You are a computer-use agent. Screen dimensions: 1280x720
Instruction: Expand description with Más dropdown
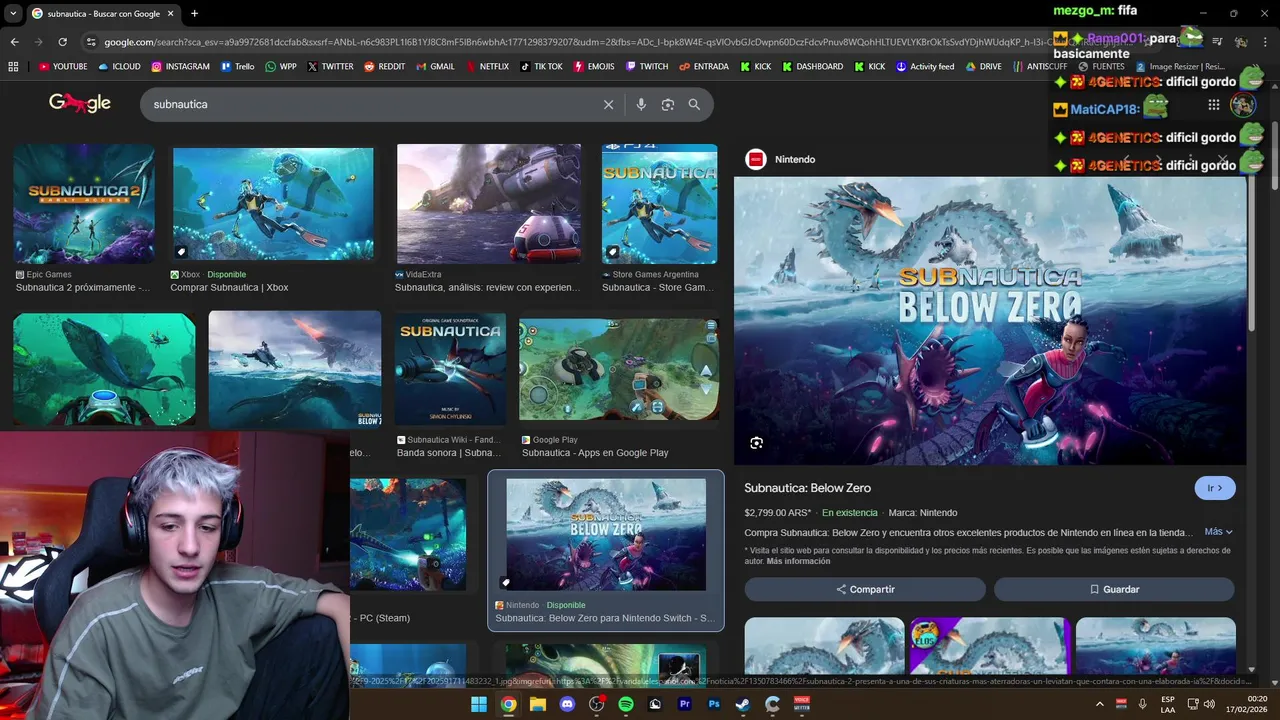pos(1218,532)
